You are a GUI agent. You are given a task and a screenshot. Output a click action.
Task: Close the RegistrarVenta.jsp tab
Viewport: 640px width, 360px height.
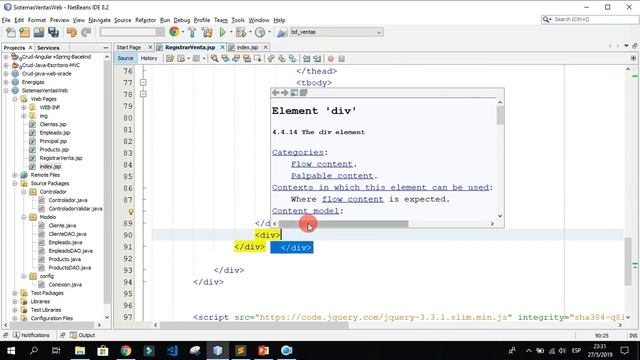click(222, 47)
